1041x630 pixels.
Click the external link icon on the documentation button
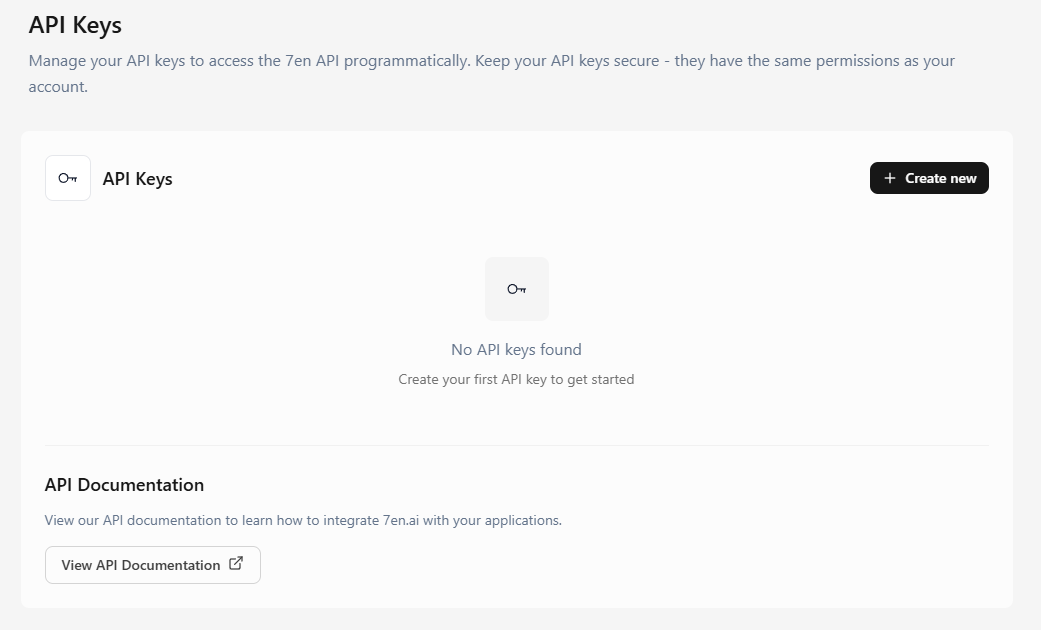pyautogui.click(x=236, y=564)
